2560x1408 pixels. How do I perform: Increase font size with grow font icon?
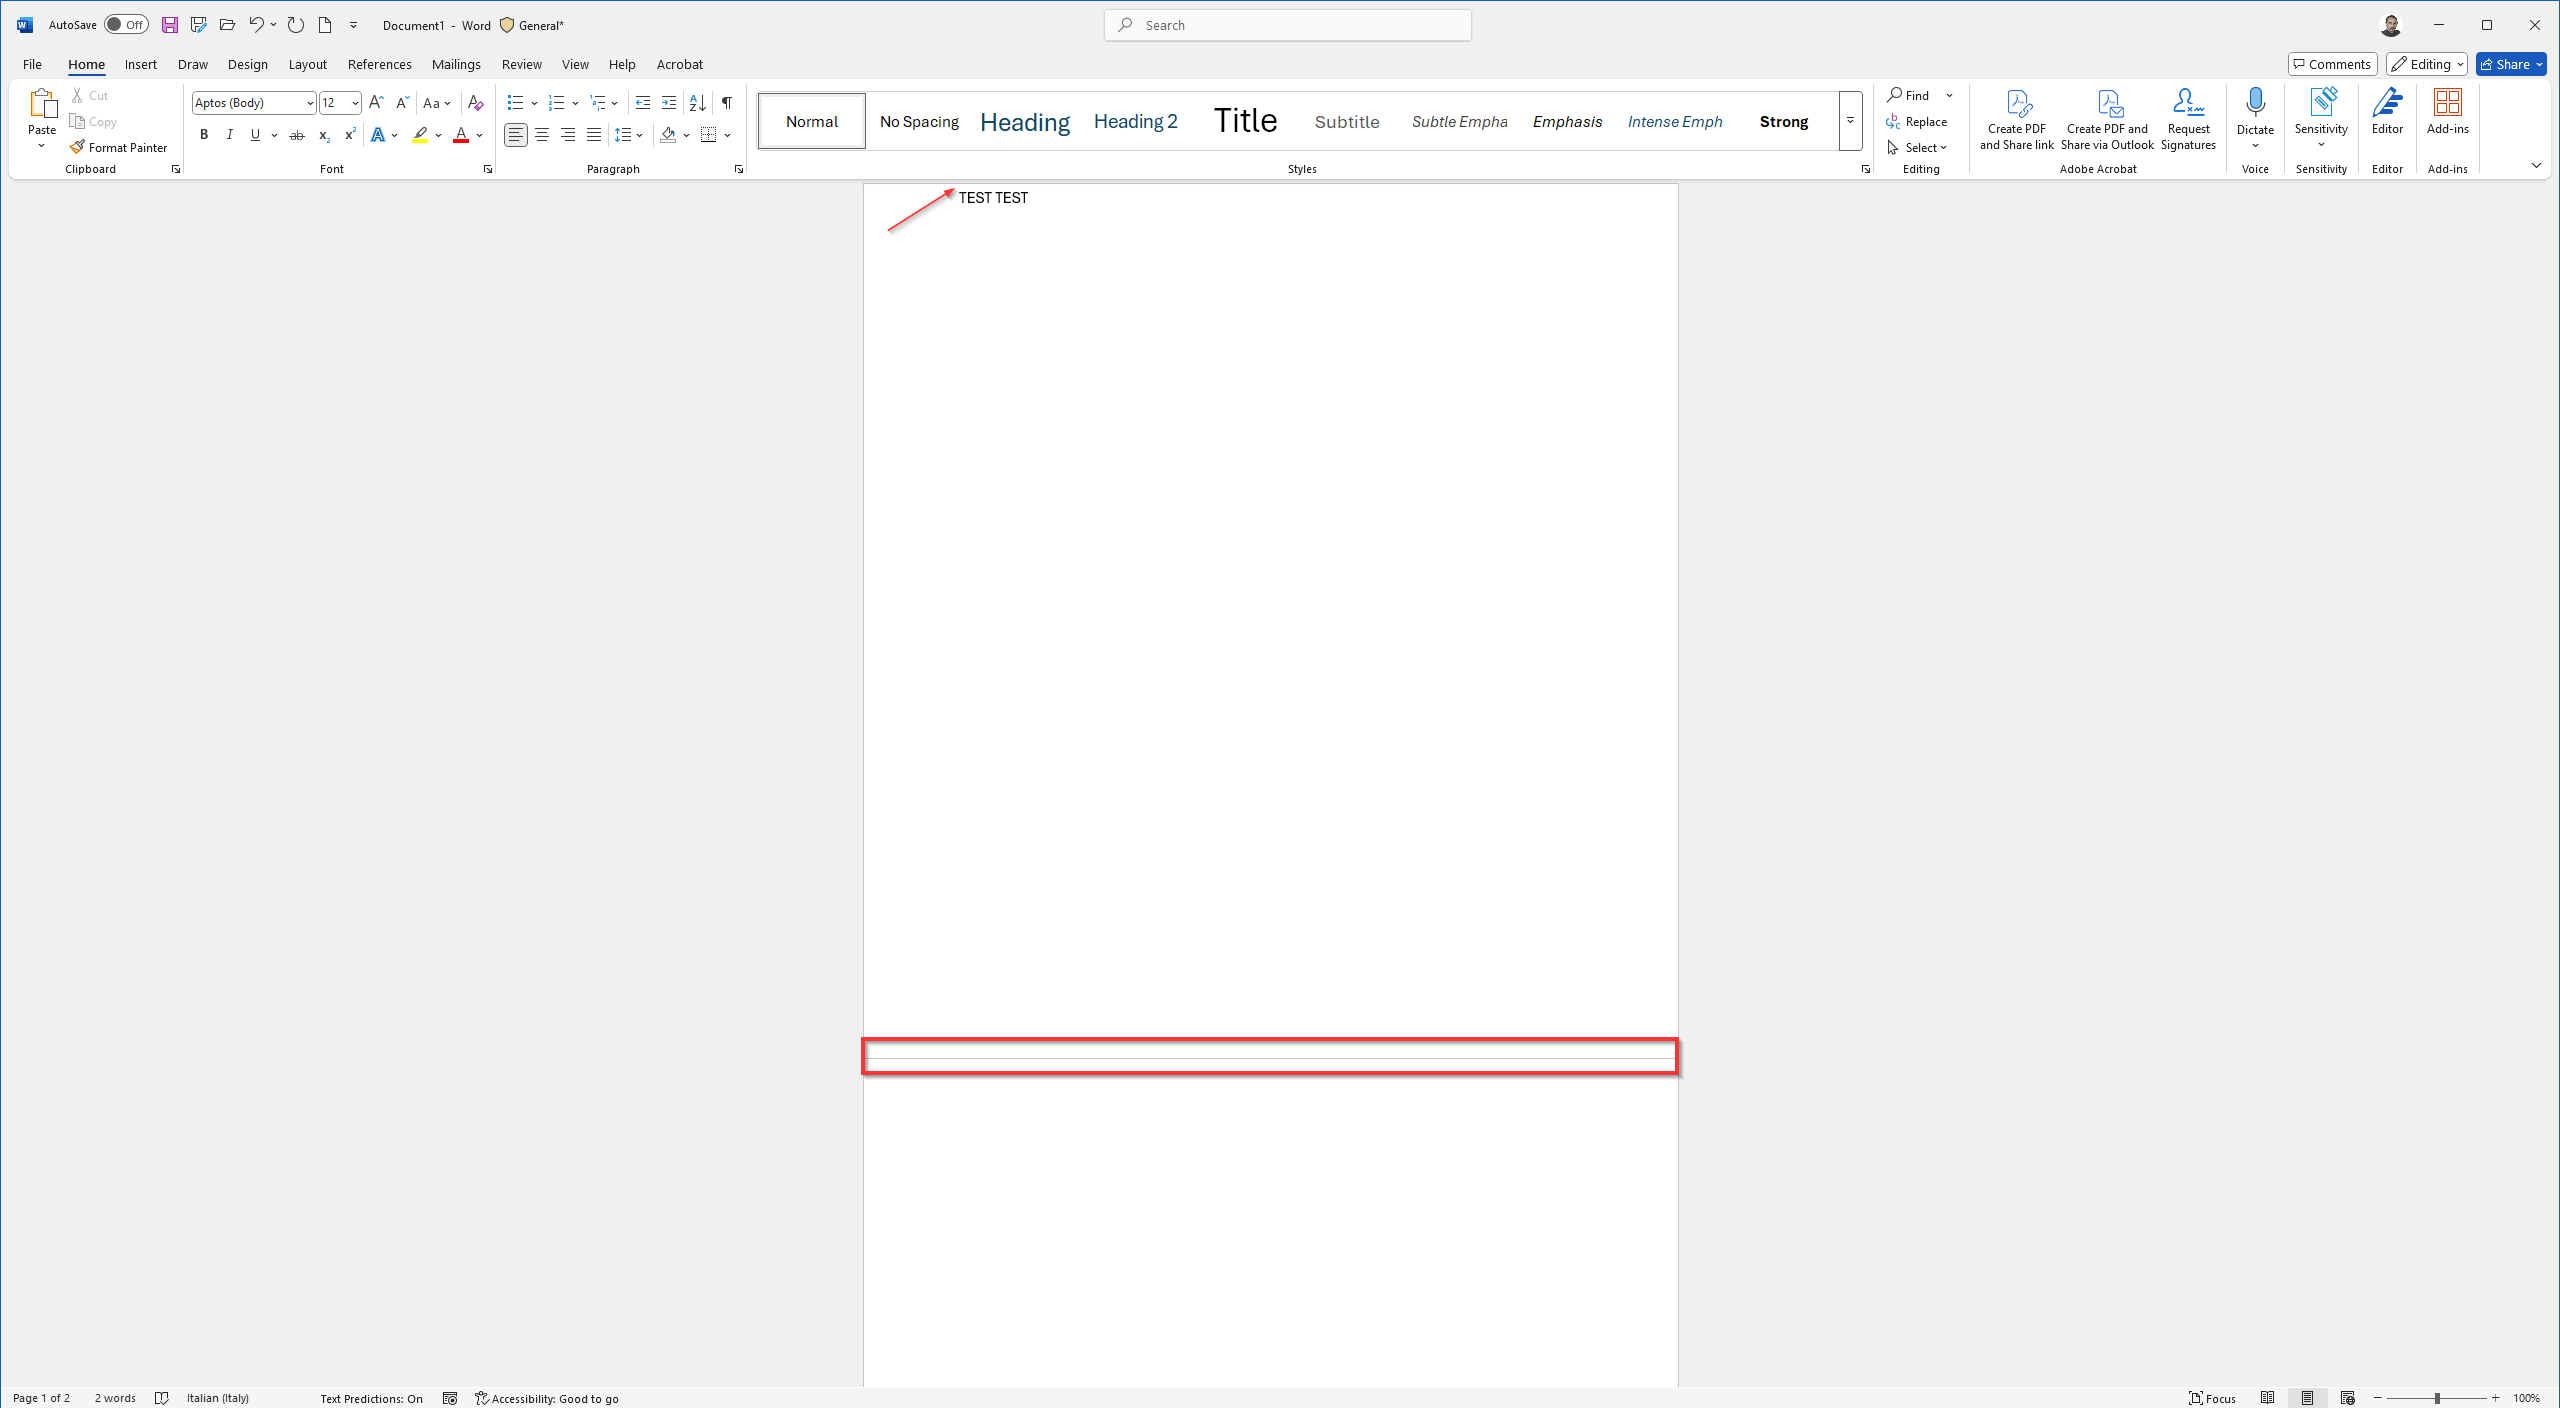[376, 103]
